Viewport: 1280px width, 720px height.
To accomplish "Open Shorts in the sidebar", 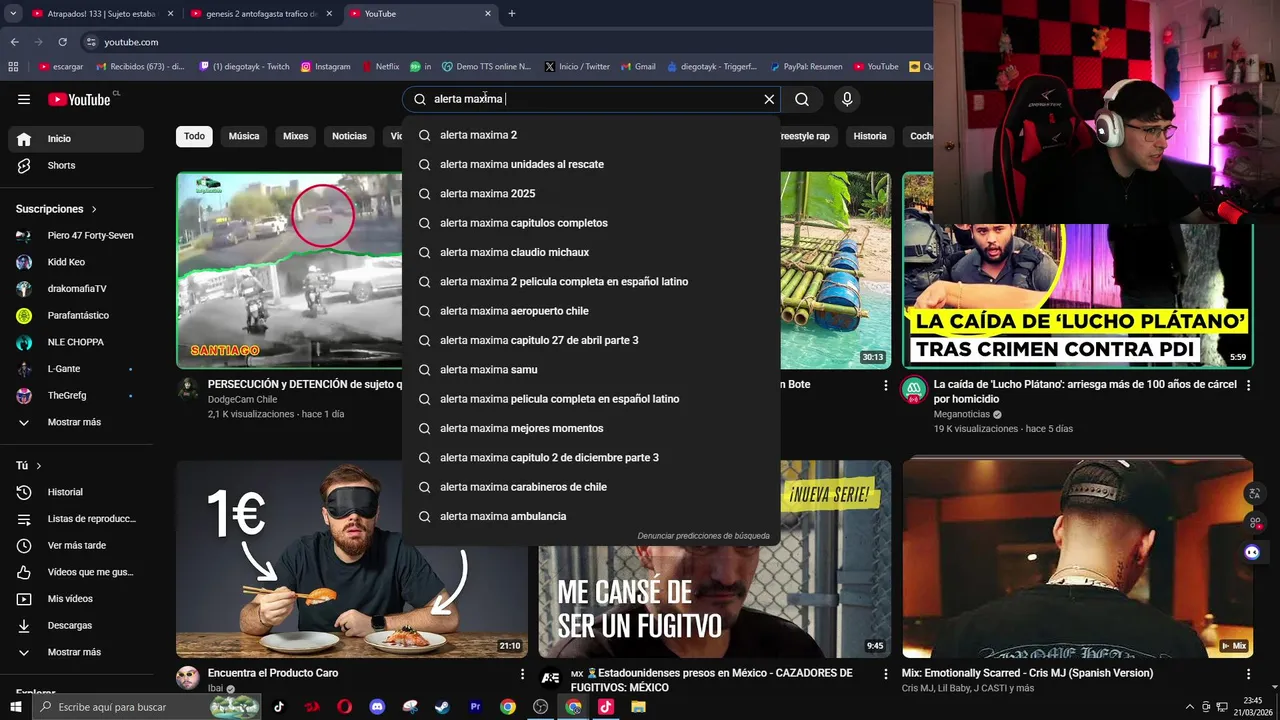I will [76, 165].
